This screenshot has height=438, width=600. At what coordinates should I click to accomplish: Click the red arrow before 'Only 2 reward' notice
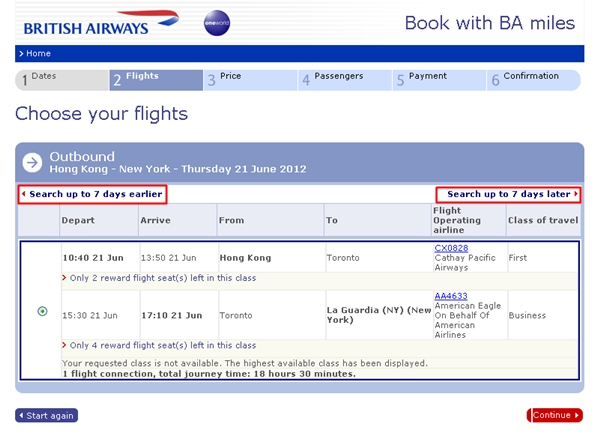(64, 278)
